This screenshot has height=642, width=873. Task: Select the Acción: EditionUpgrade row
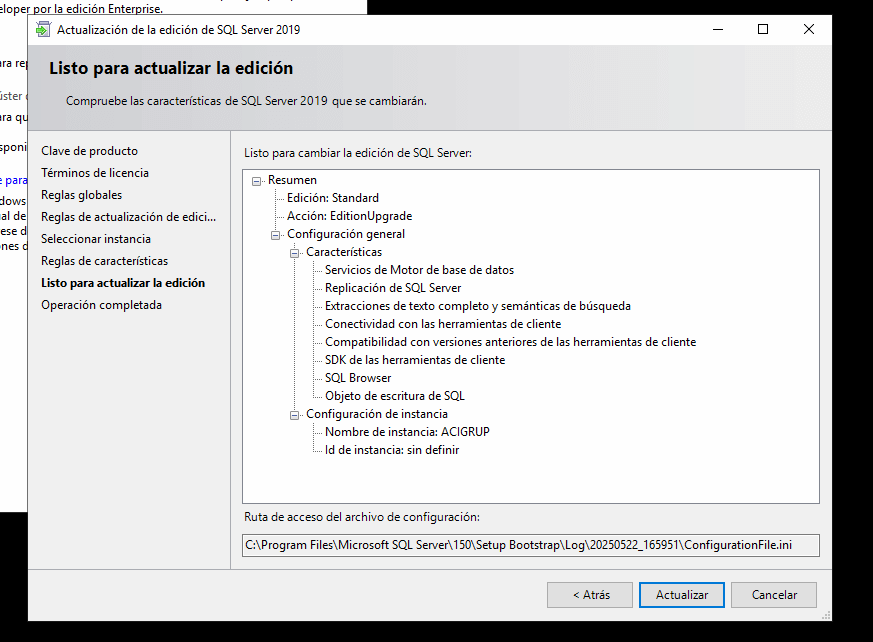tap(349, 215)
